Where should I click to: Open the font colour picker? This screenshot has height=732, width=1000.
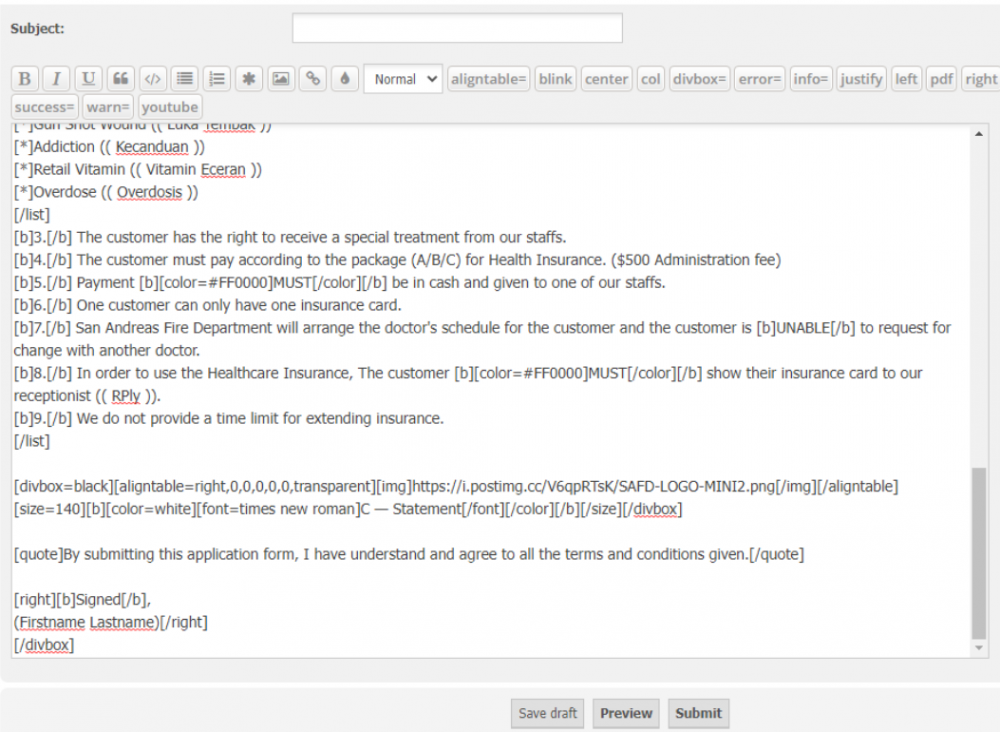[x=344, y=79]
